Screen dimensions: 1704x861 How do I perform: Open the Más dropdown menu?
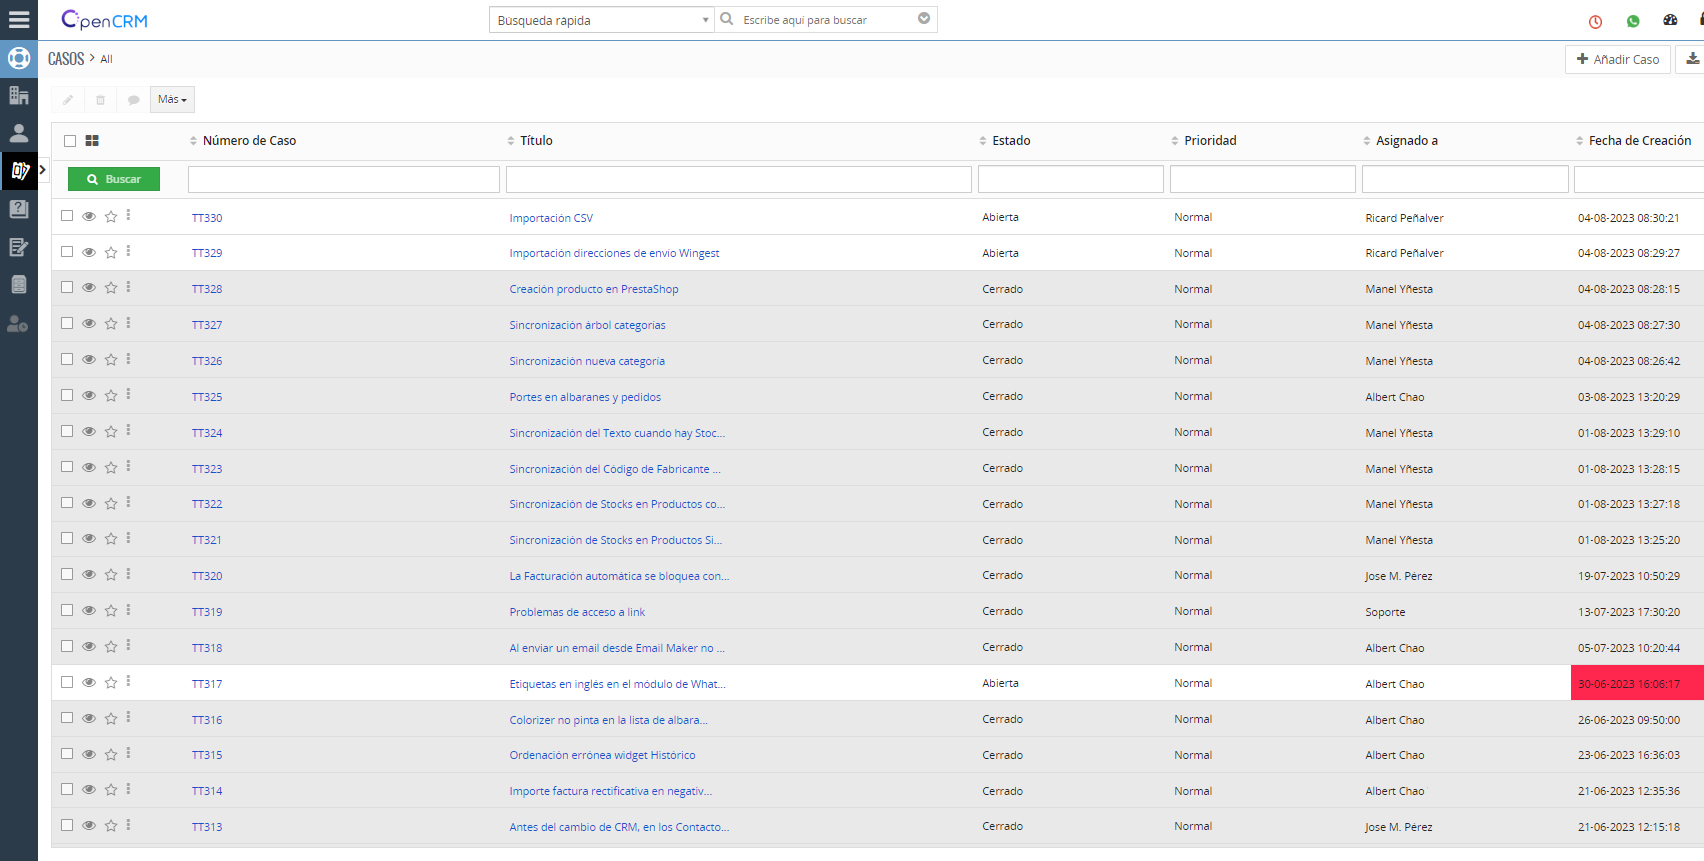(172, 99)
